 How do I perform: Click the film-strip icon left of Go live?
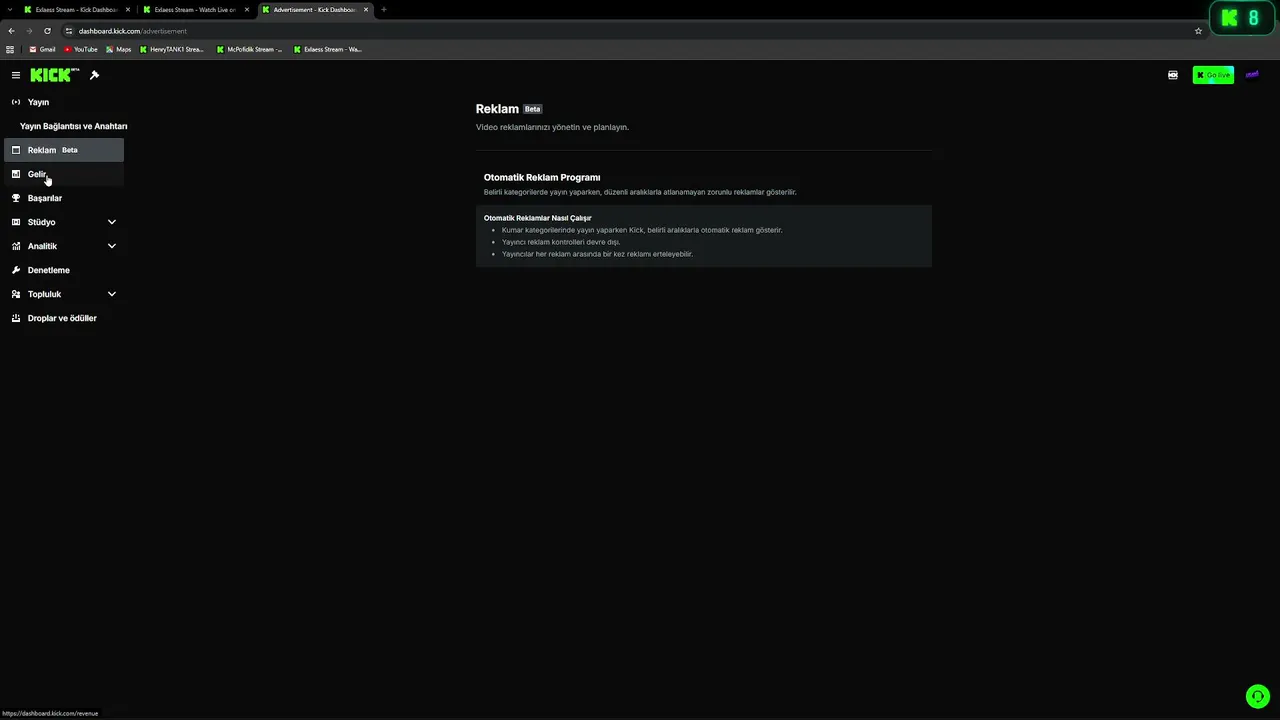pyautogui.click(x=1173, y=75)
